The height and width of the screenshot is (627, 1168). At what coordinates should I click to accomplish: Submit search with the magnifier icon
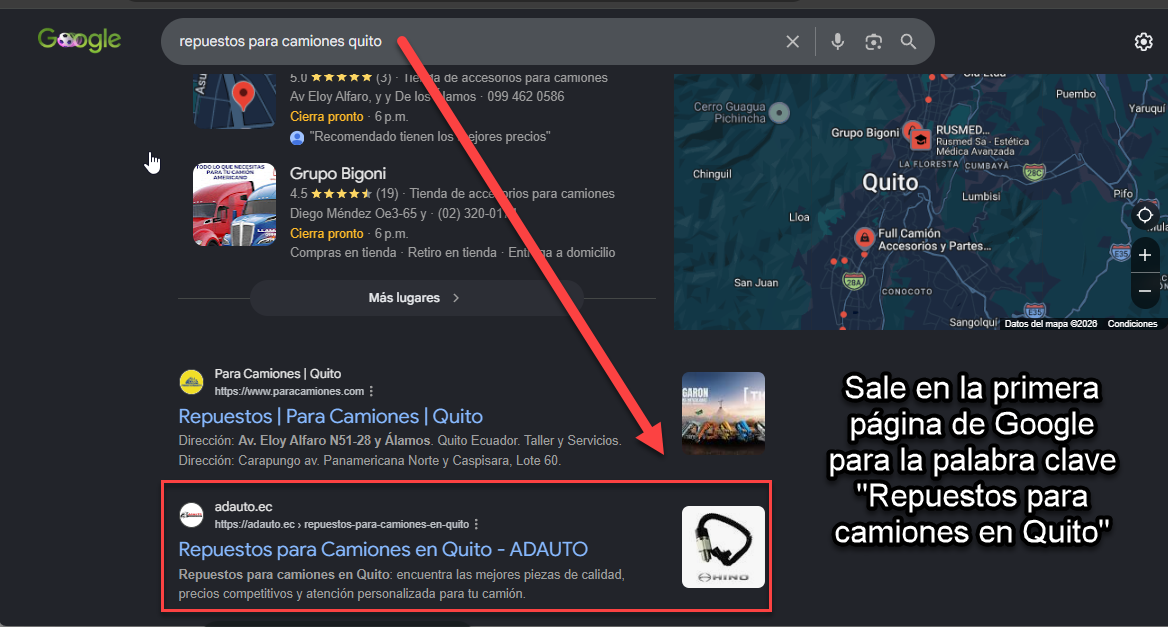point(908,42)
